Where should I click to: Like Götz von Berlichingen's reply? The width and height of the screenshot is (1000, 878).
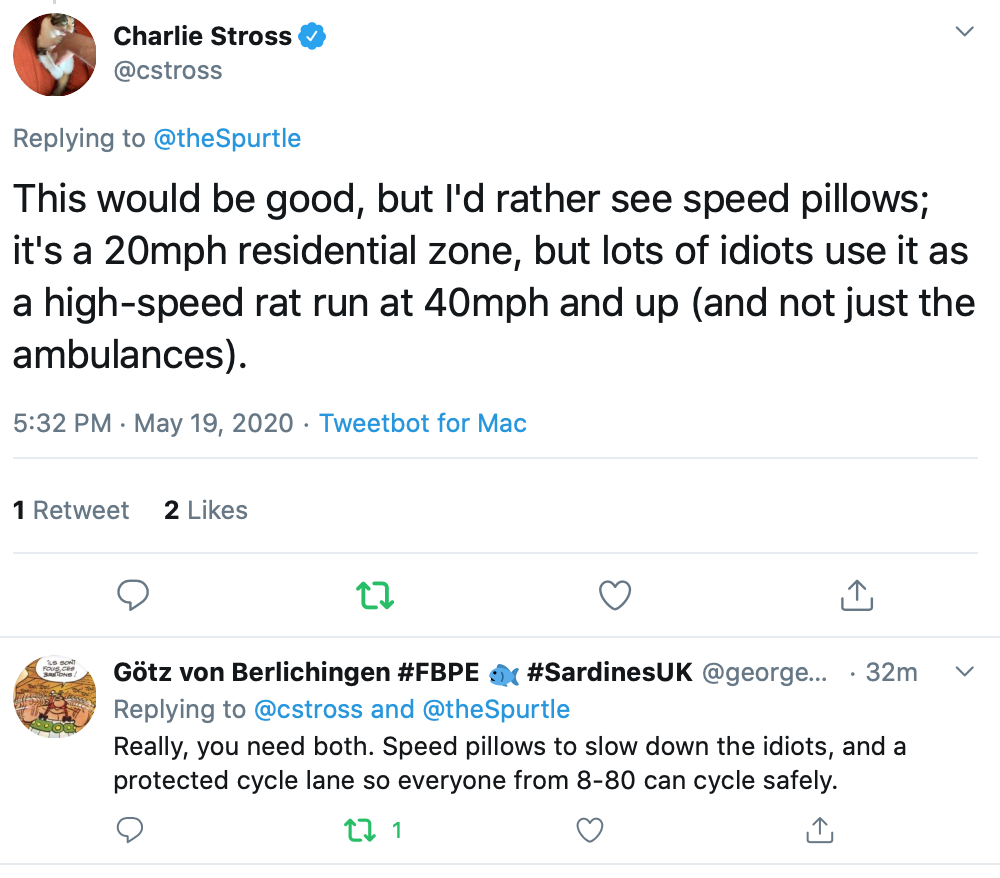pos(589,830)
